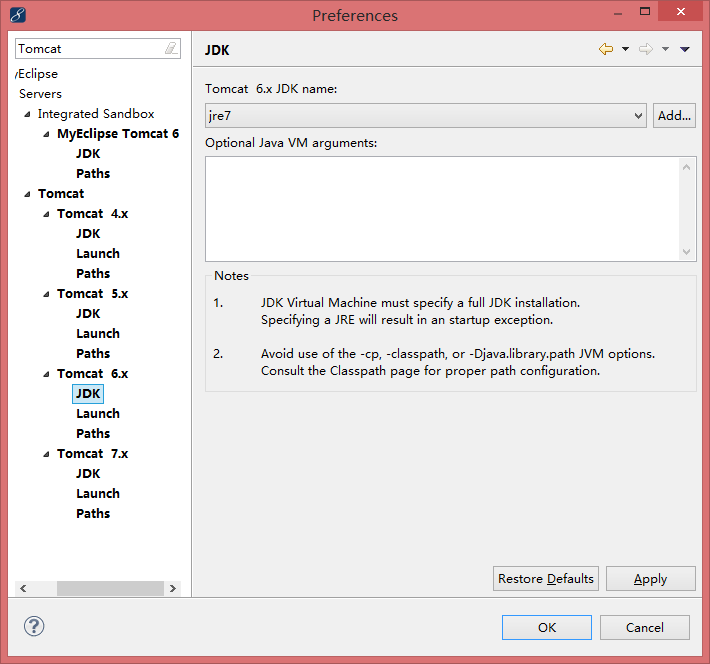This screenshot has height=664, width=710.
Task: Click the Cancel button
Action: pos(645,627)
